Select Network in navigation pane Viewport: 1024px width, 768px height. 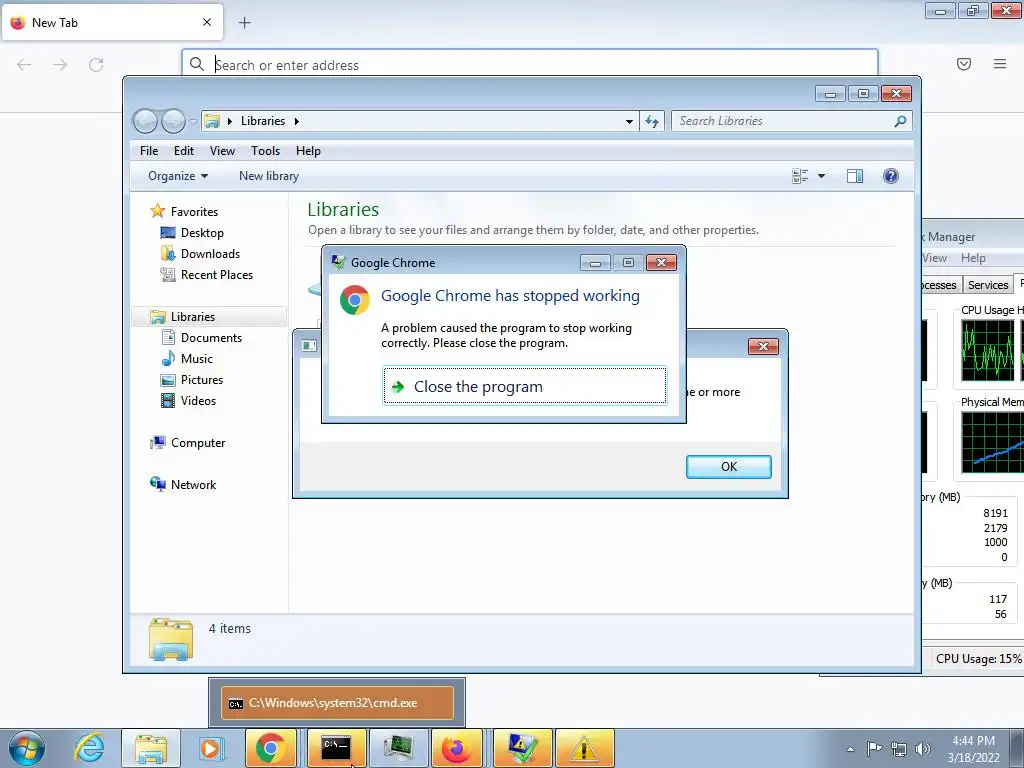[193, 485]
